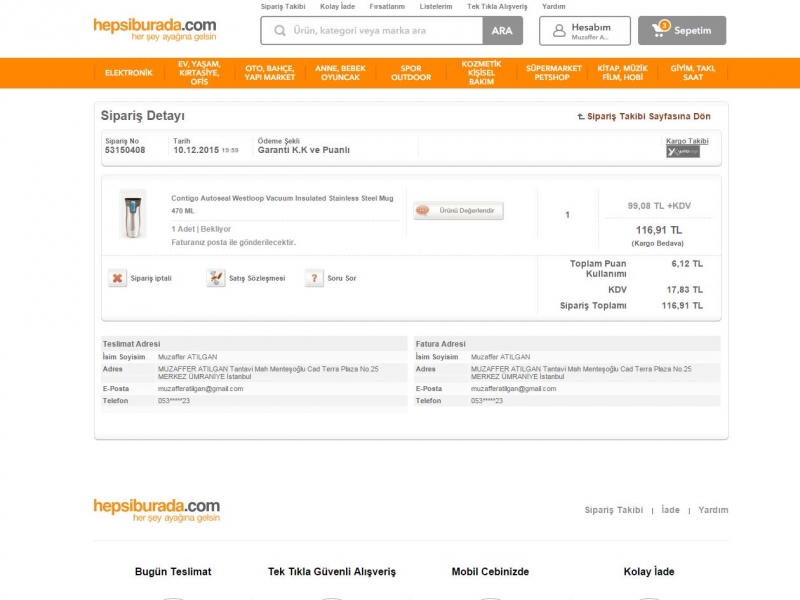
Task: Click the magnifier icon in the search box
Action: pyautogui.click(x=280, y=31)
